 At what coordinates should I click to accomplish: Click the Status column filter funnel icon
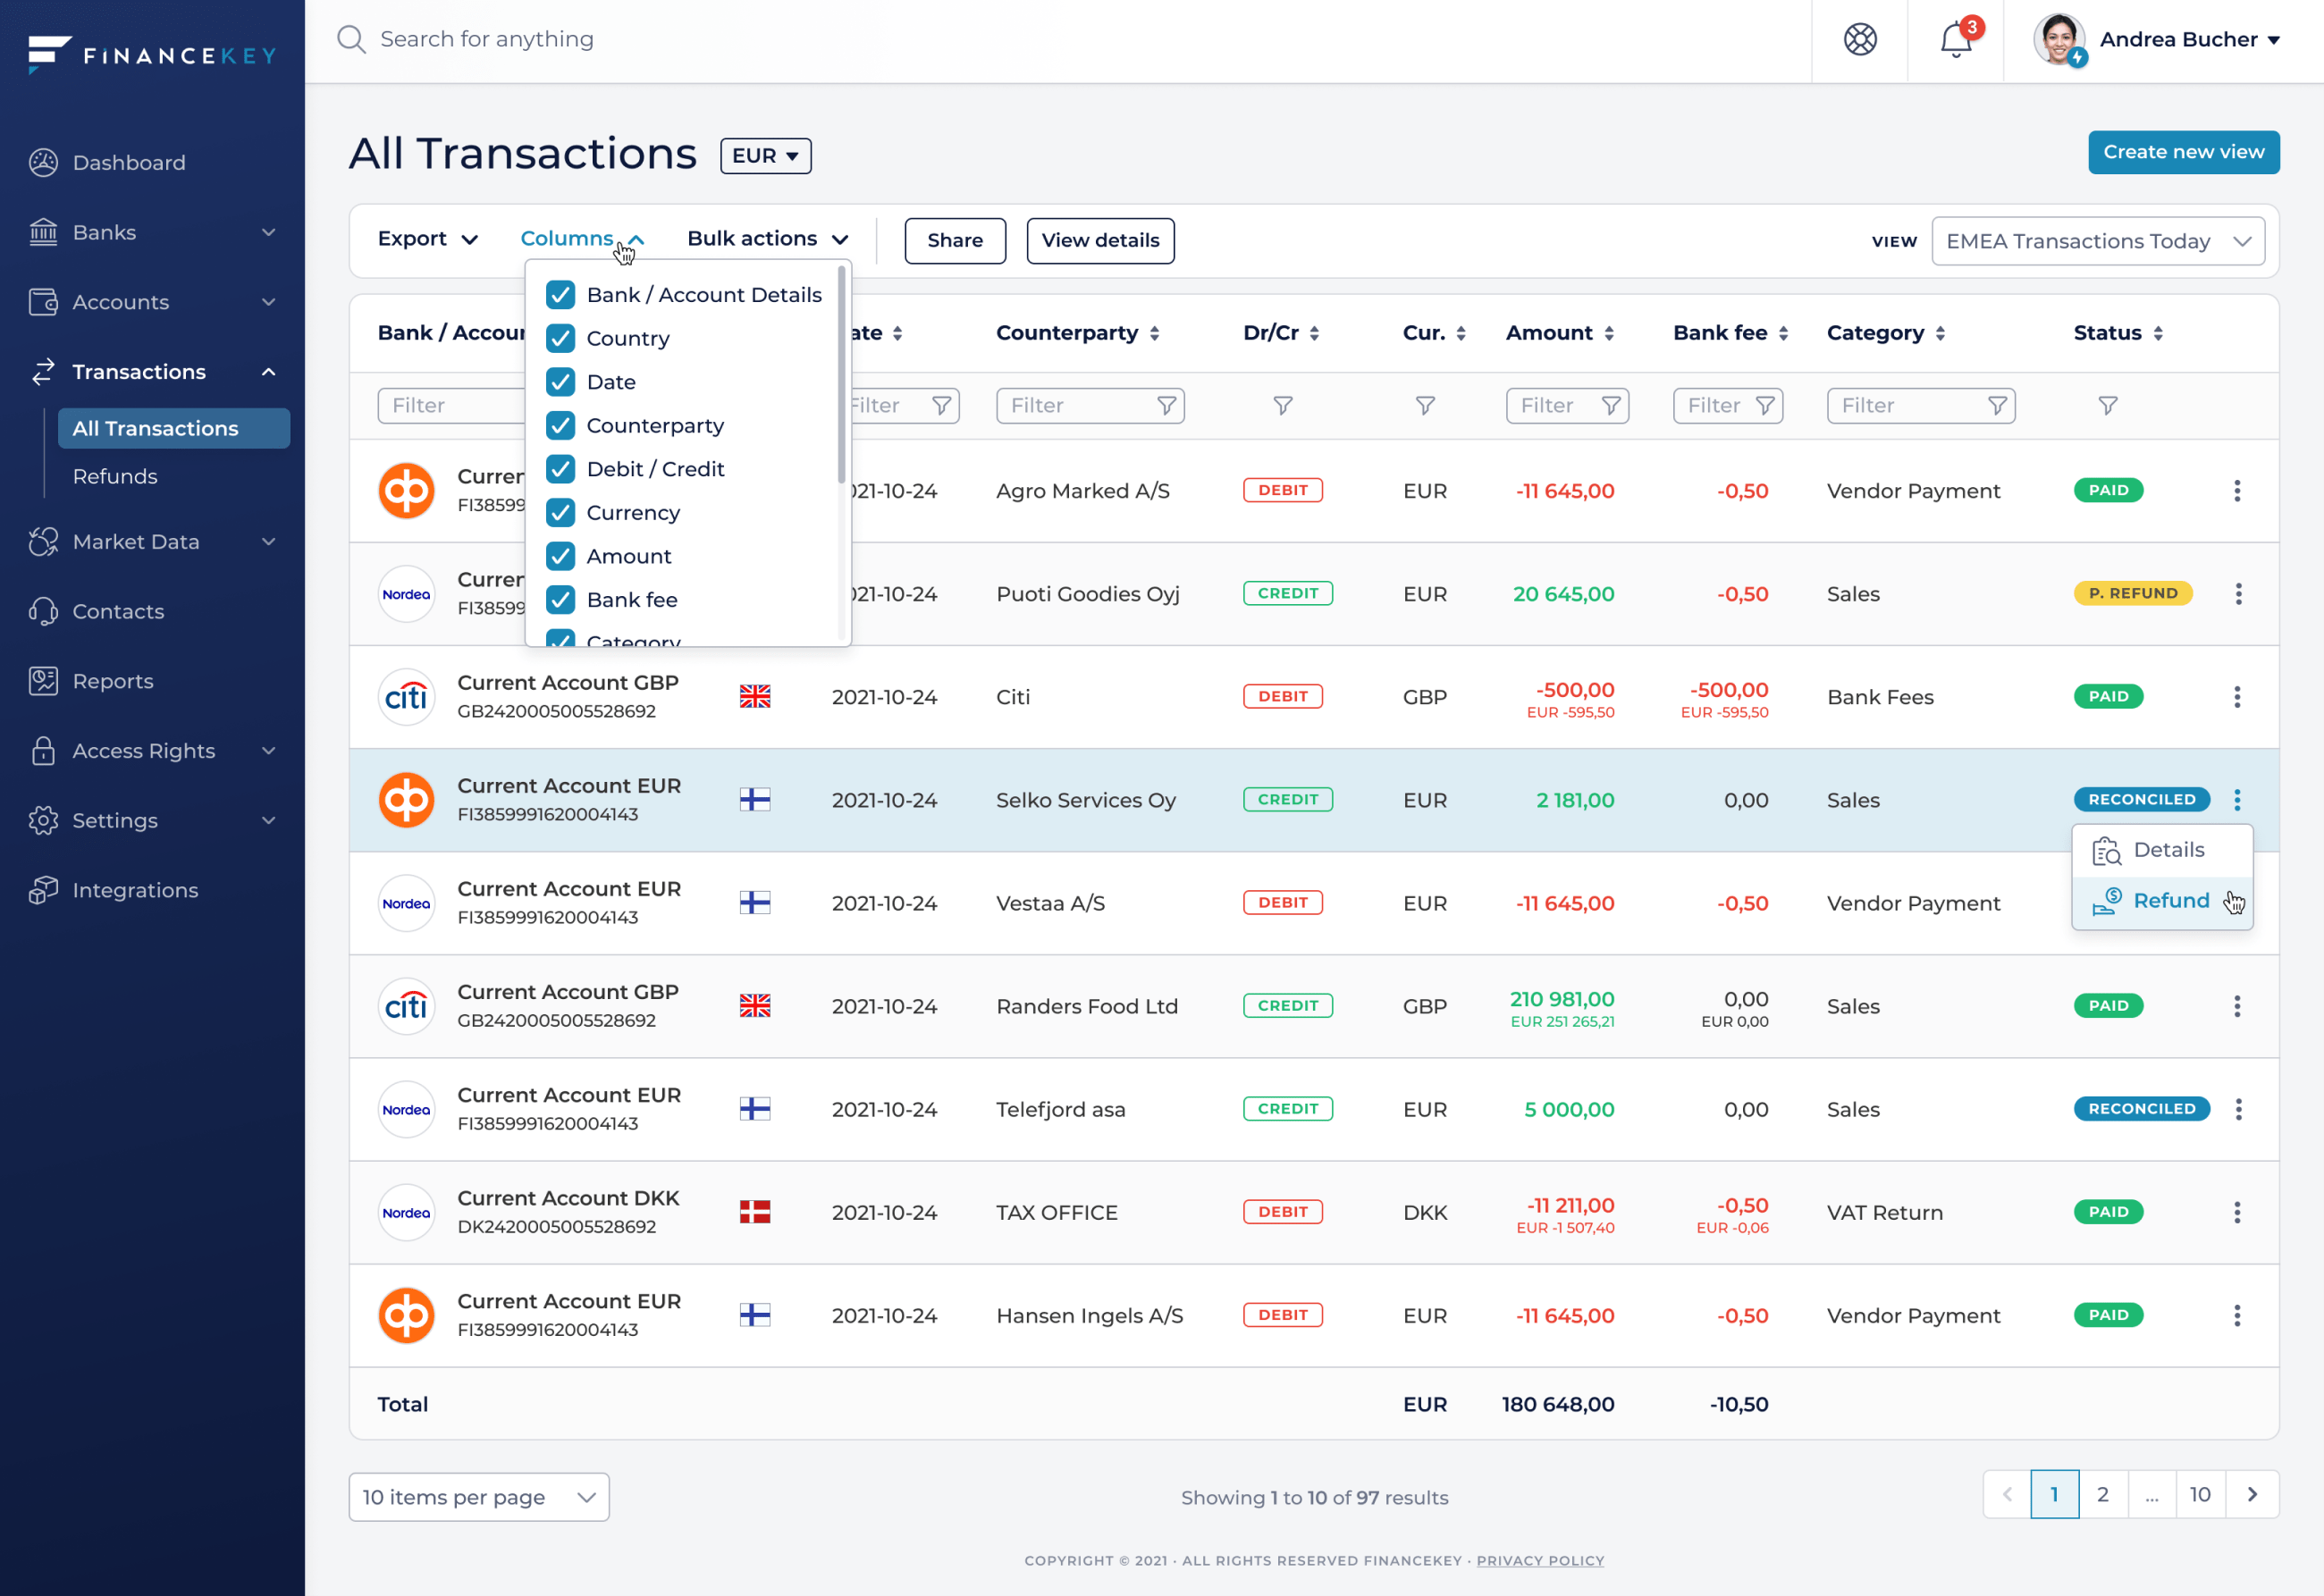[x=2107, y=406]
